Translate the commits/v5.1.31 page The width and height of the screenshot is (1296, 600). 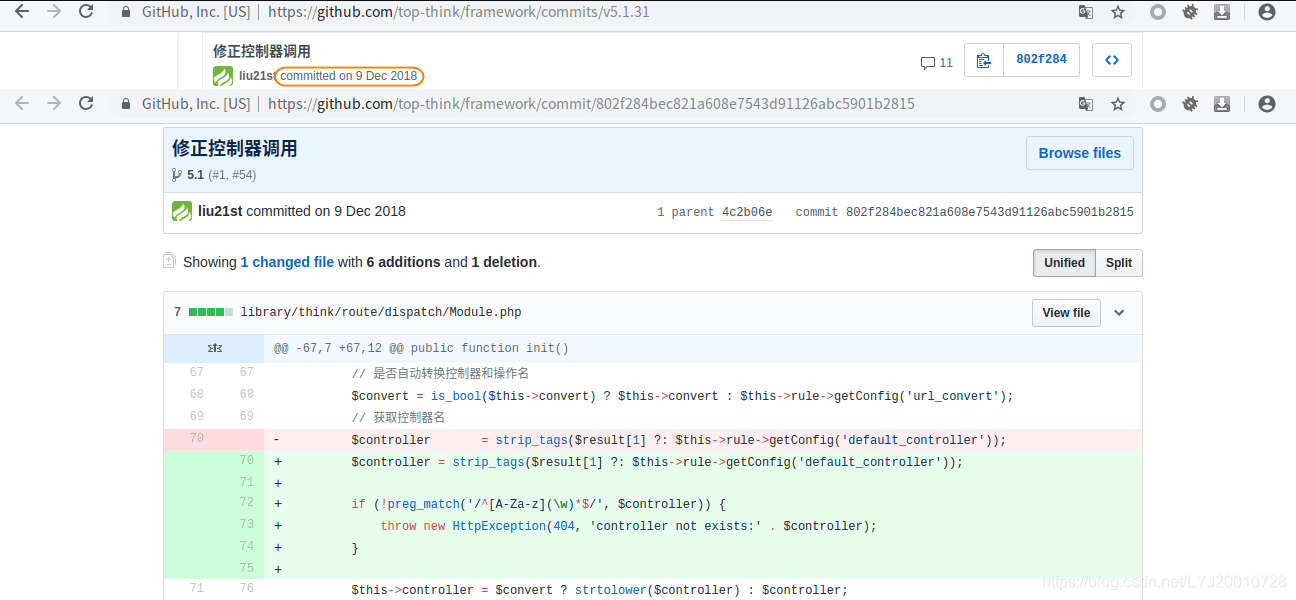pos(1085,12)
